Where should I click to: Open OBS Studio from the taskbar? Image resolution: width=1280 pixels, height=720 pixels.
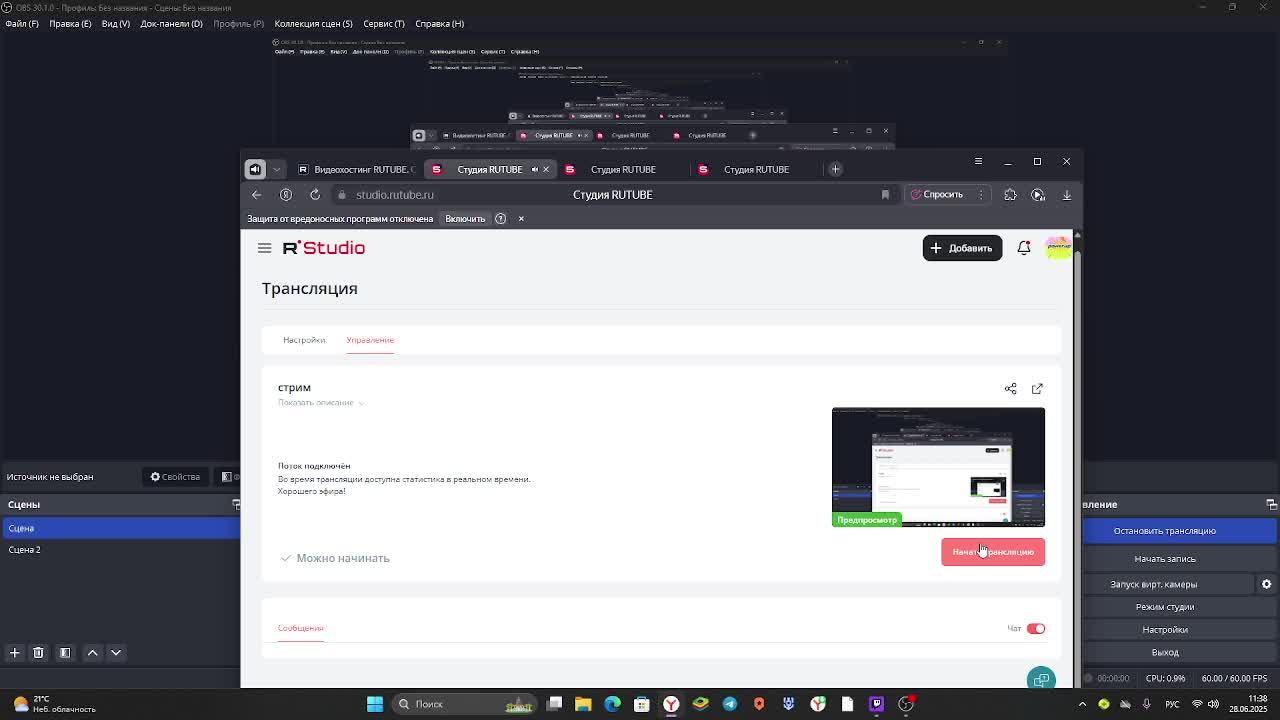point(906,704)
